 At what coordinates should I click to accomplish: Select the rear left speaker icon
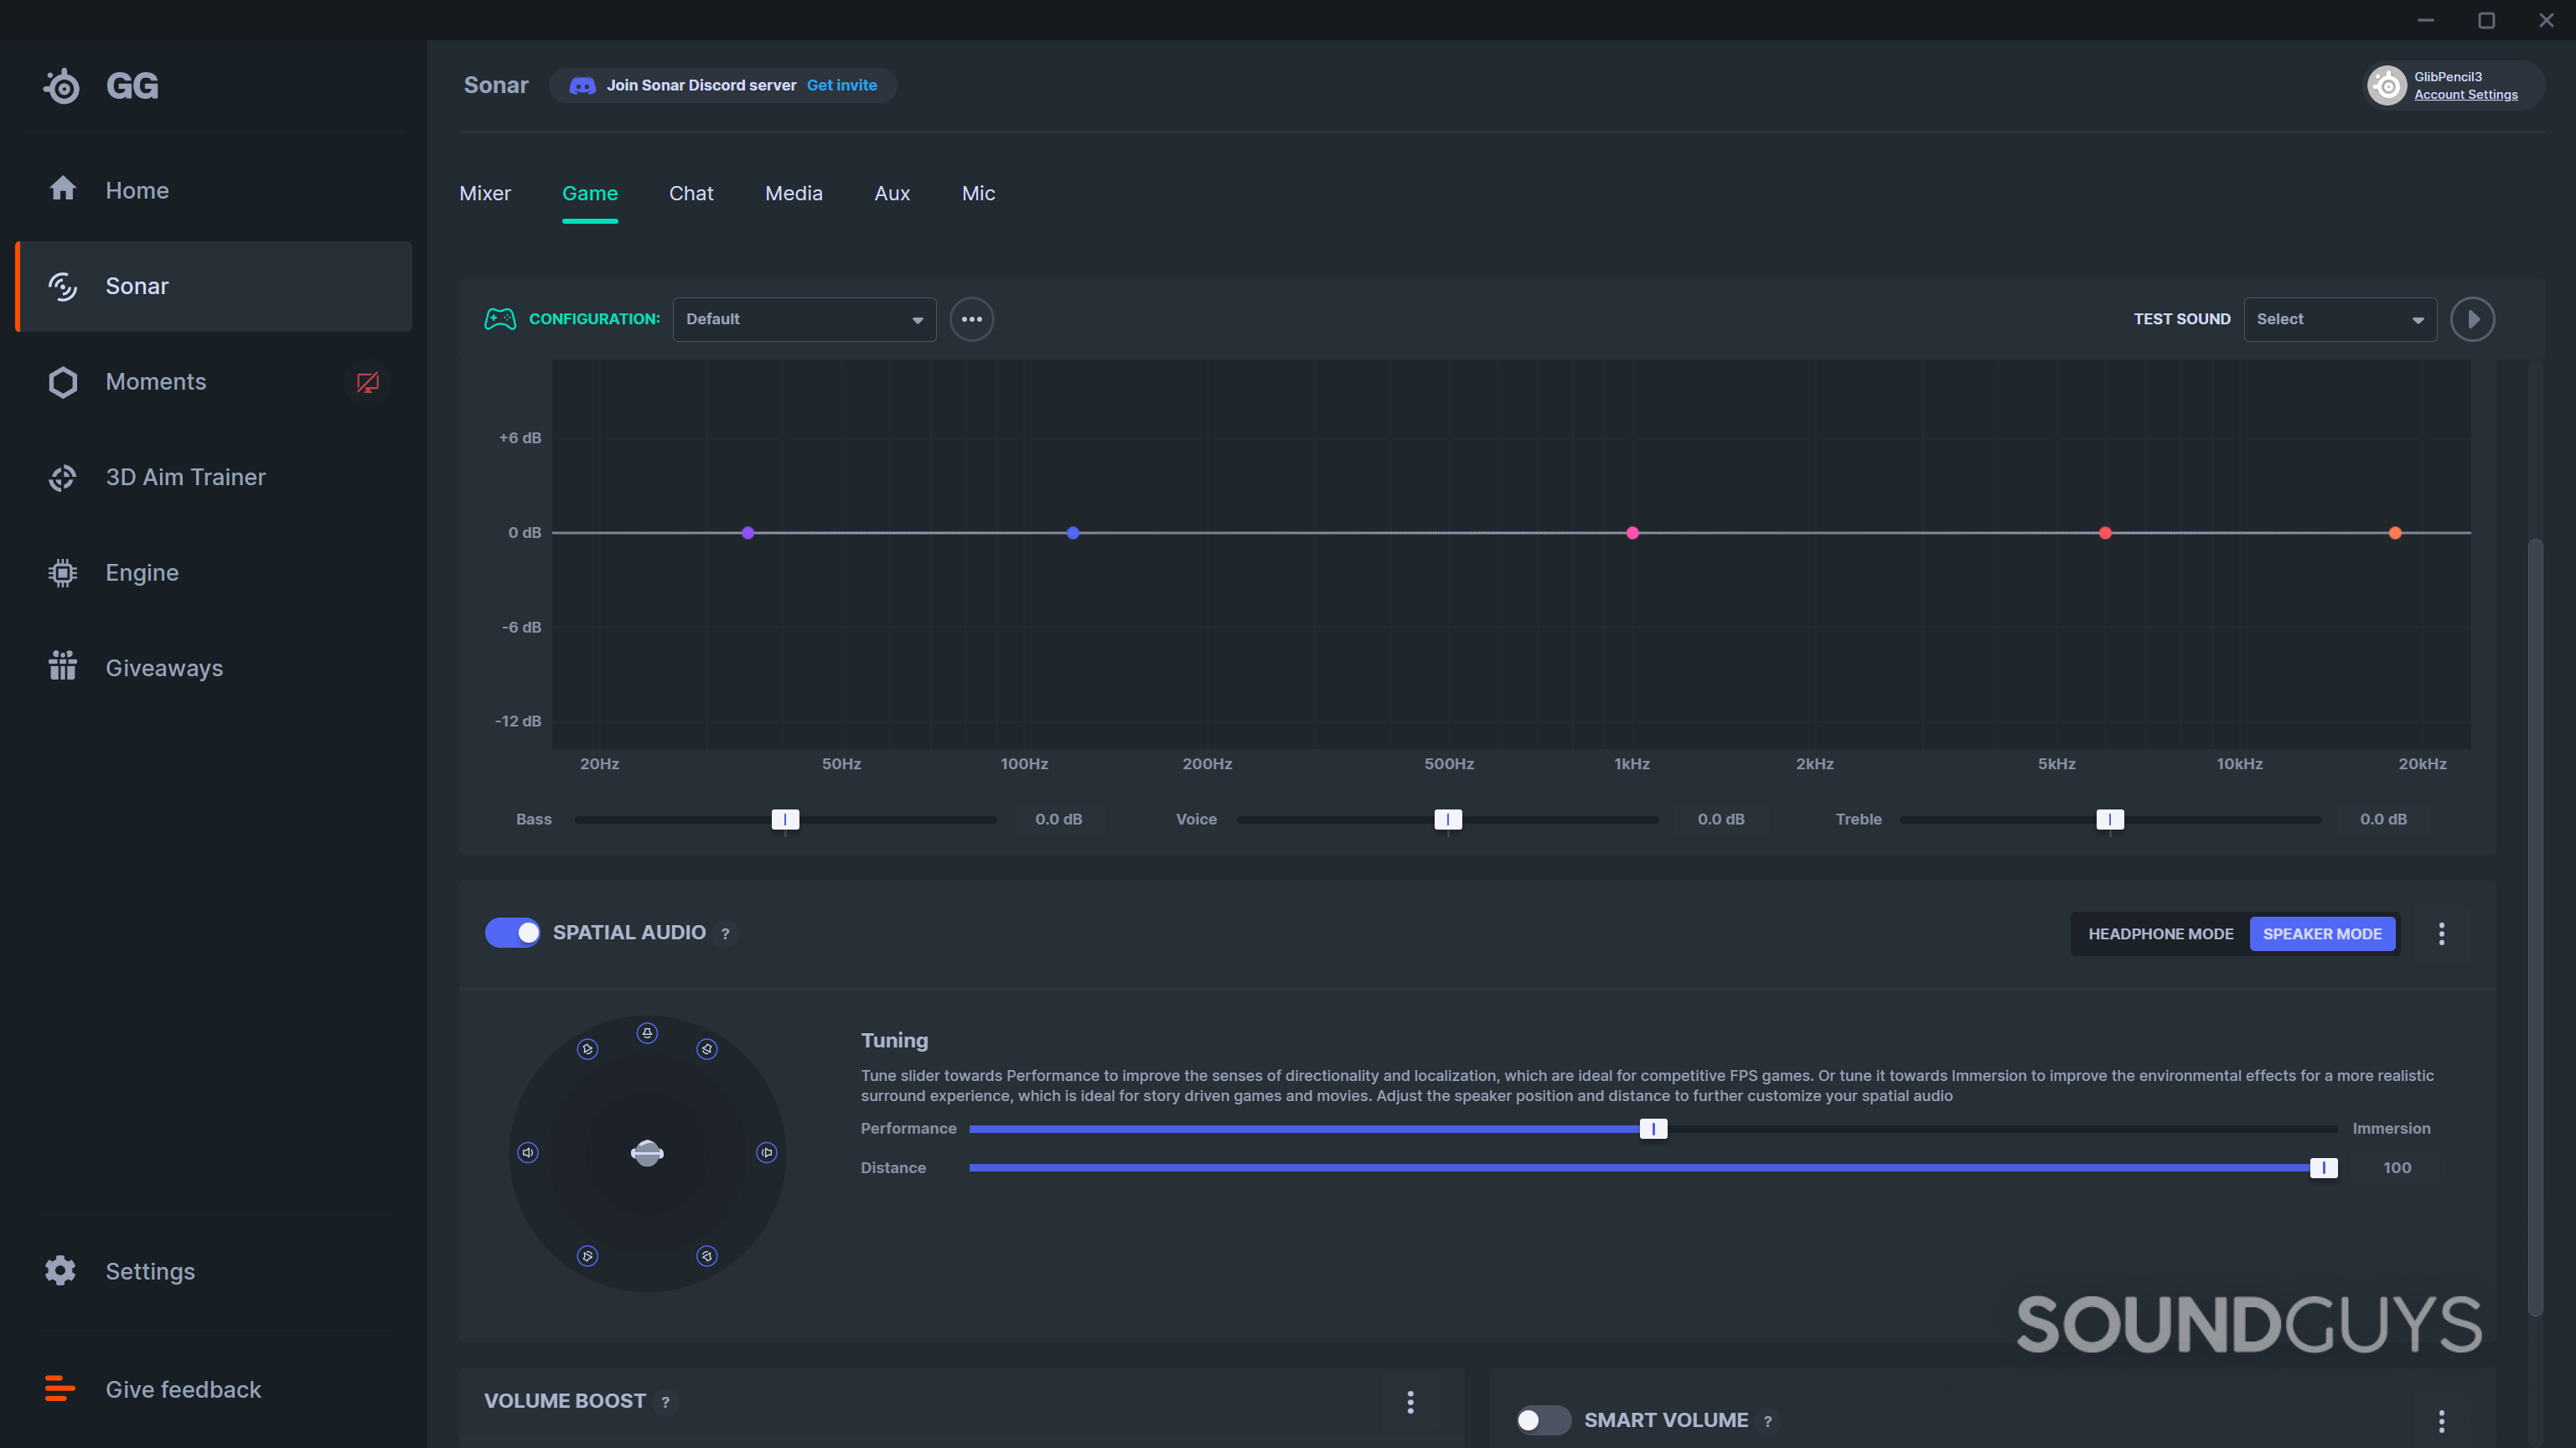[x=588, y=1256]
